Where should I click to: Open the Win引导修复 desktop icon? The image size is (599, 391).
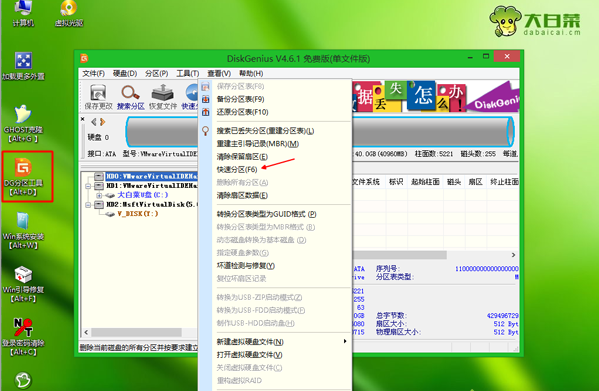tap(23, 284)
